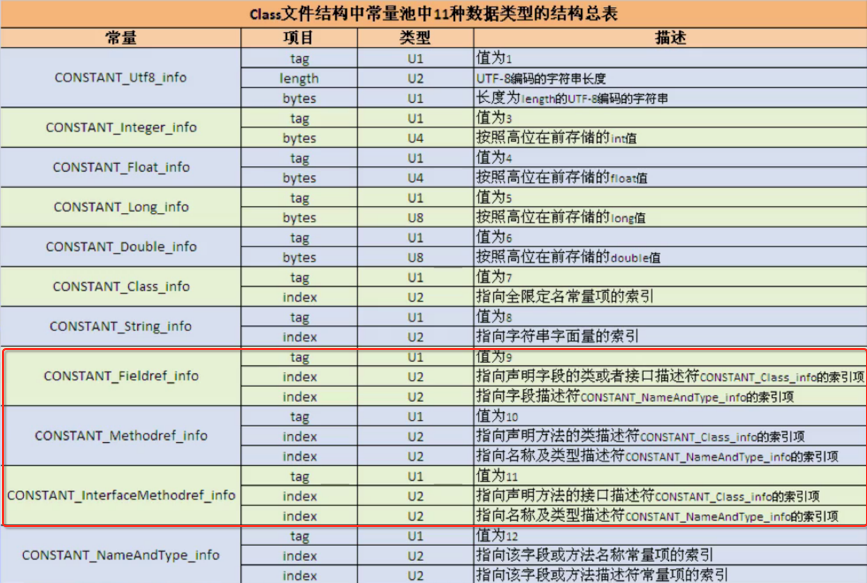Click the CONSTANT_Double_info cell
This screenshot has height=583, width=867.
coord(121,247)
